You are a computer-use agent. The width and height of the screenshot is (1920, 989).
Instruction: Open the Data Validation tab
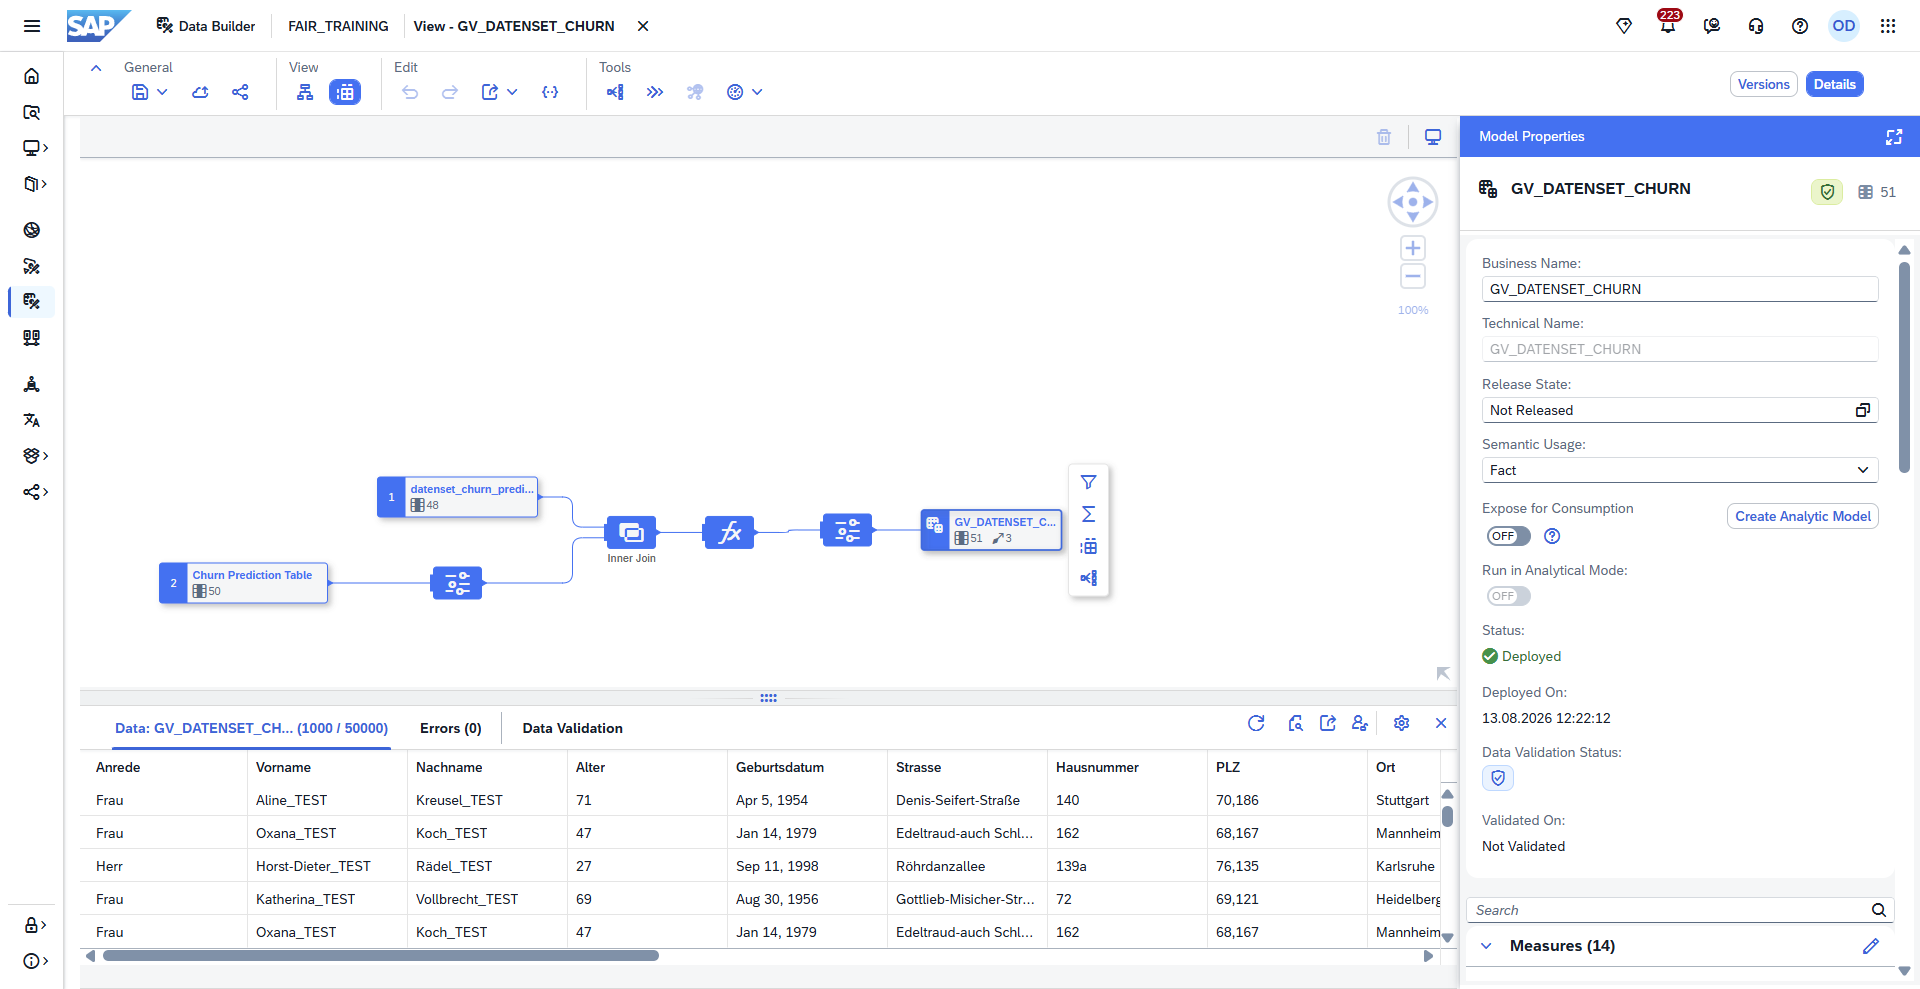[x=573, y=728]
